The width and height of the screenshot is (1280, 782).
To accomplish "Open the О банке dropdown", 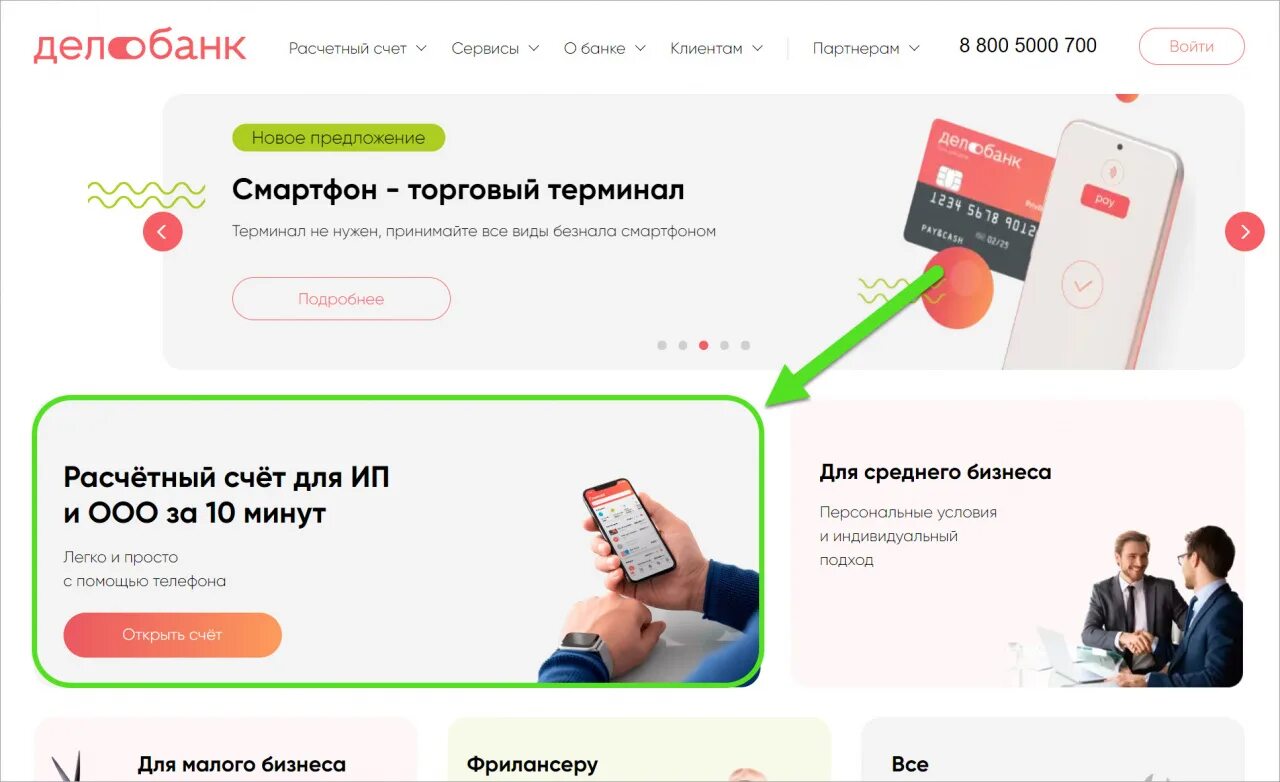I will click(605, 48).
